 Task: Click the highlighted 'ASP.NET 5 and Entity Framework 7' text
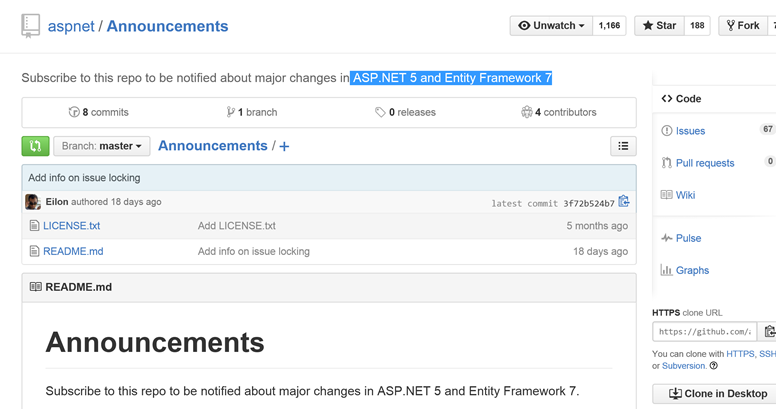[451, 78]
